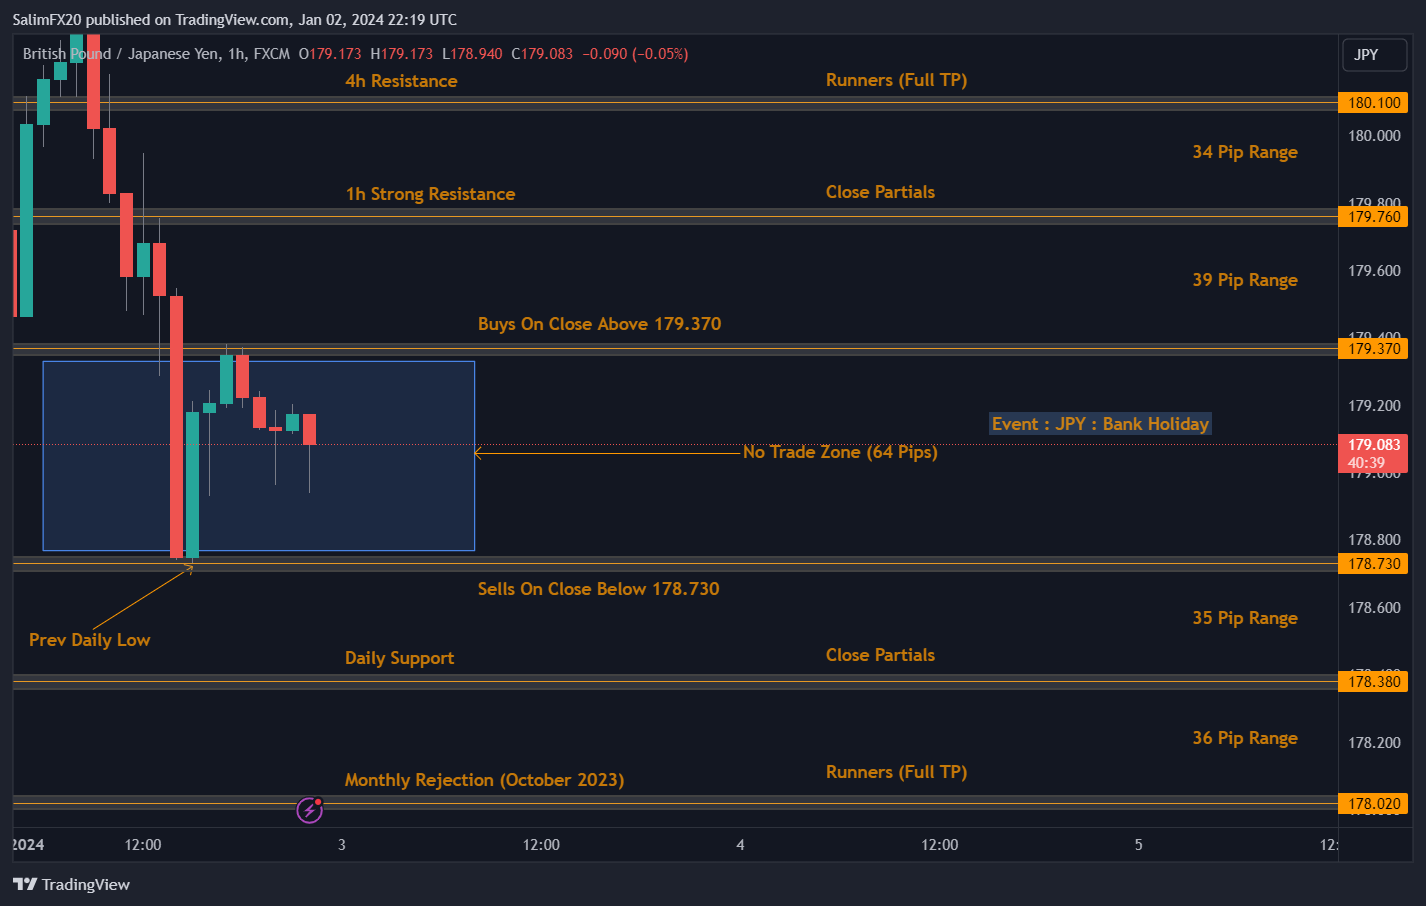Select the 178.380 price axis label
This screenshot has width=1426, height=906.
[1373, 682]
